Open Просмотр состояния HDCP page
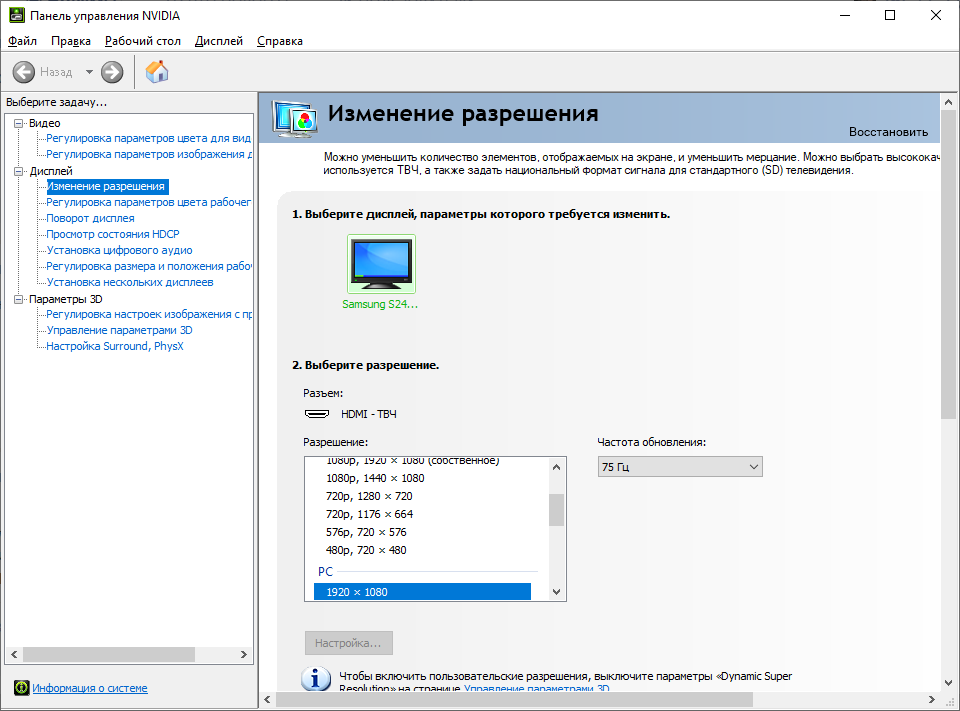The width and height of the screenshot is (960, 711). tap(113, 234)
